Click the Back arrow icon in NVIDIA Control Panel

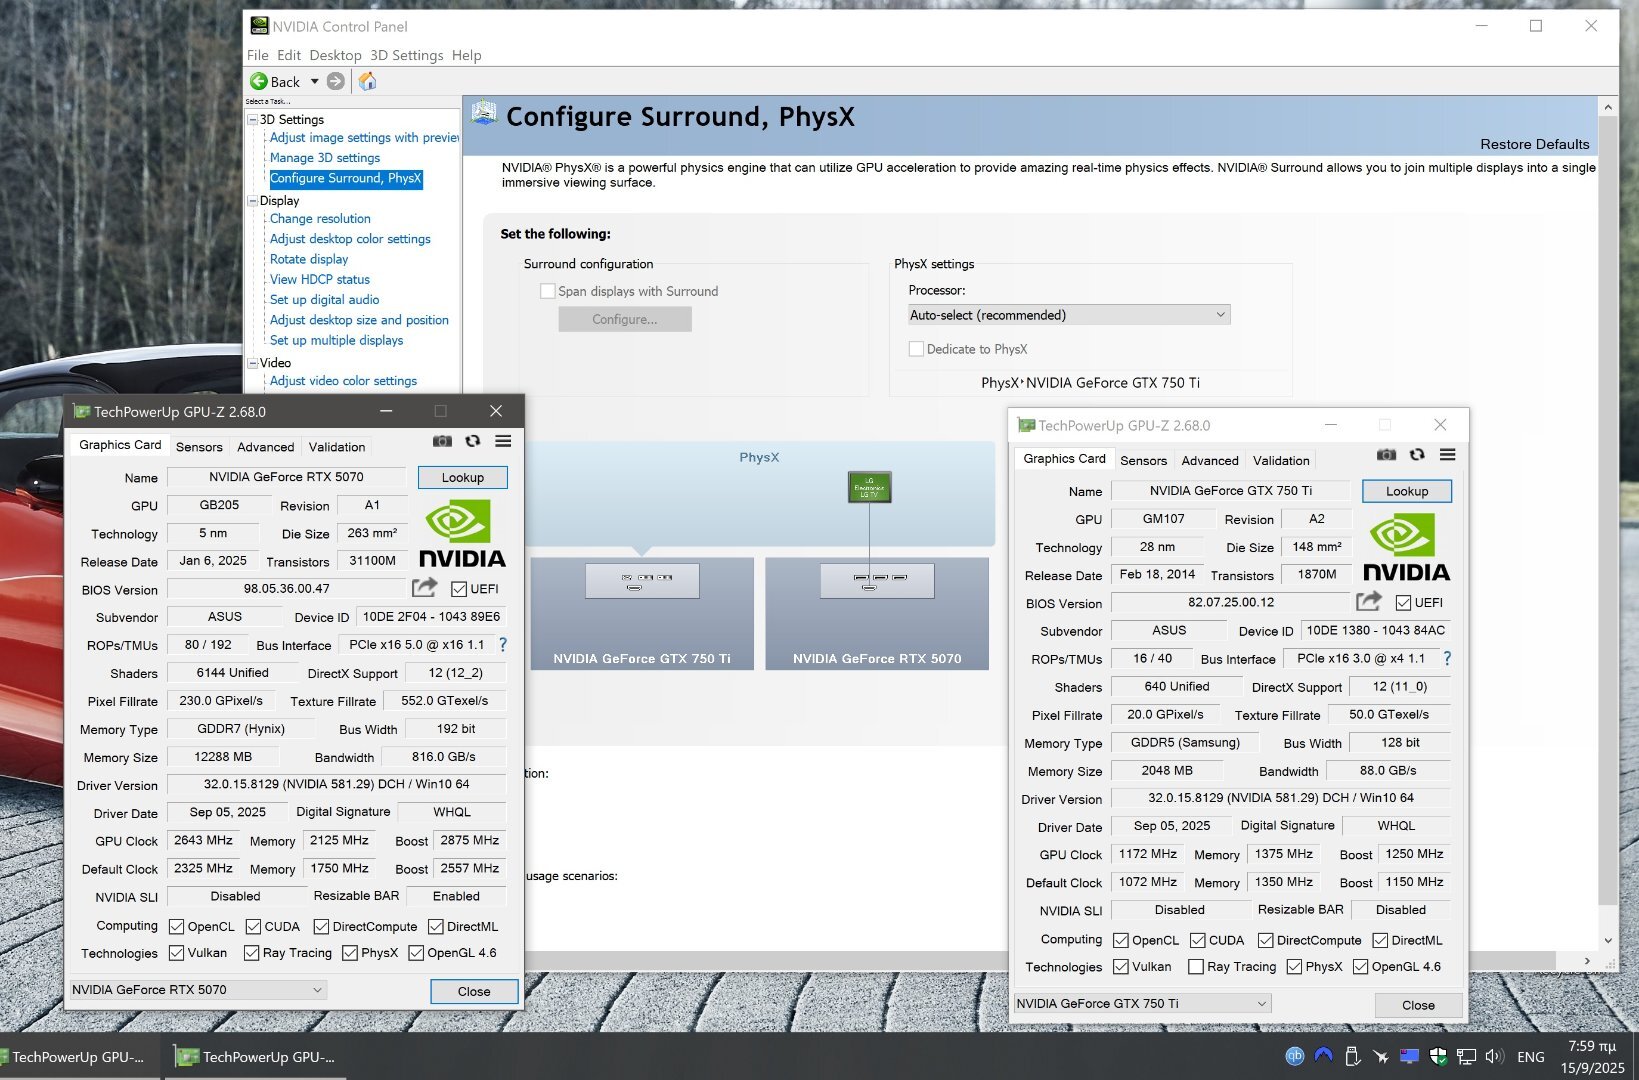[258, 81]
